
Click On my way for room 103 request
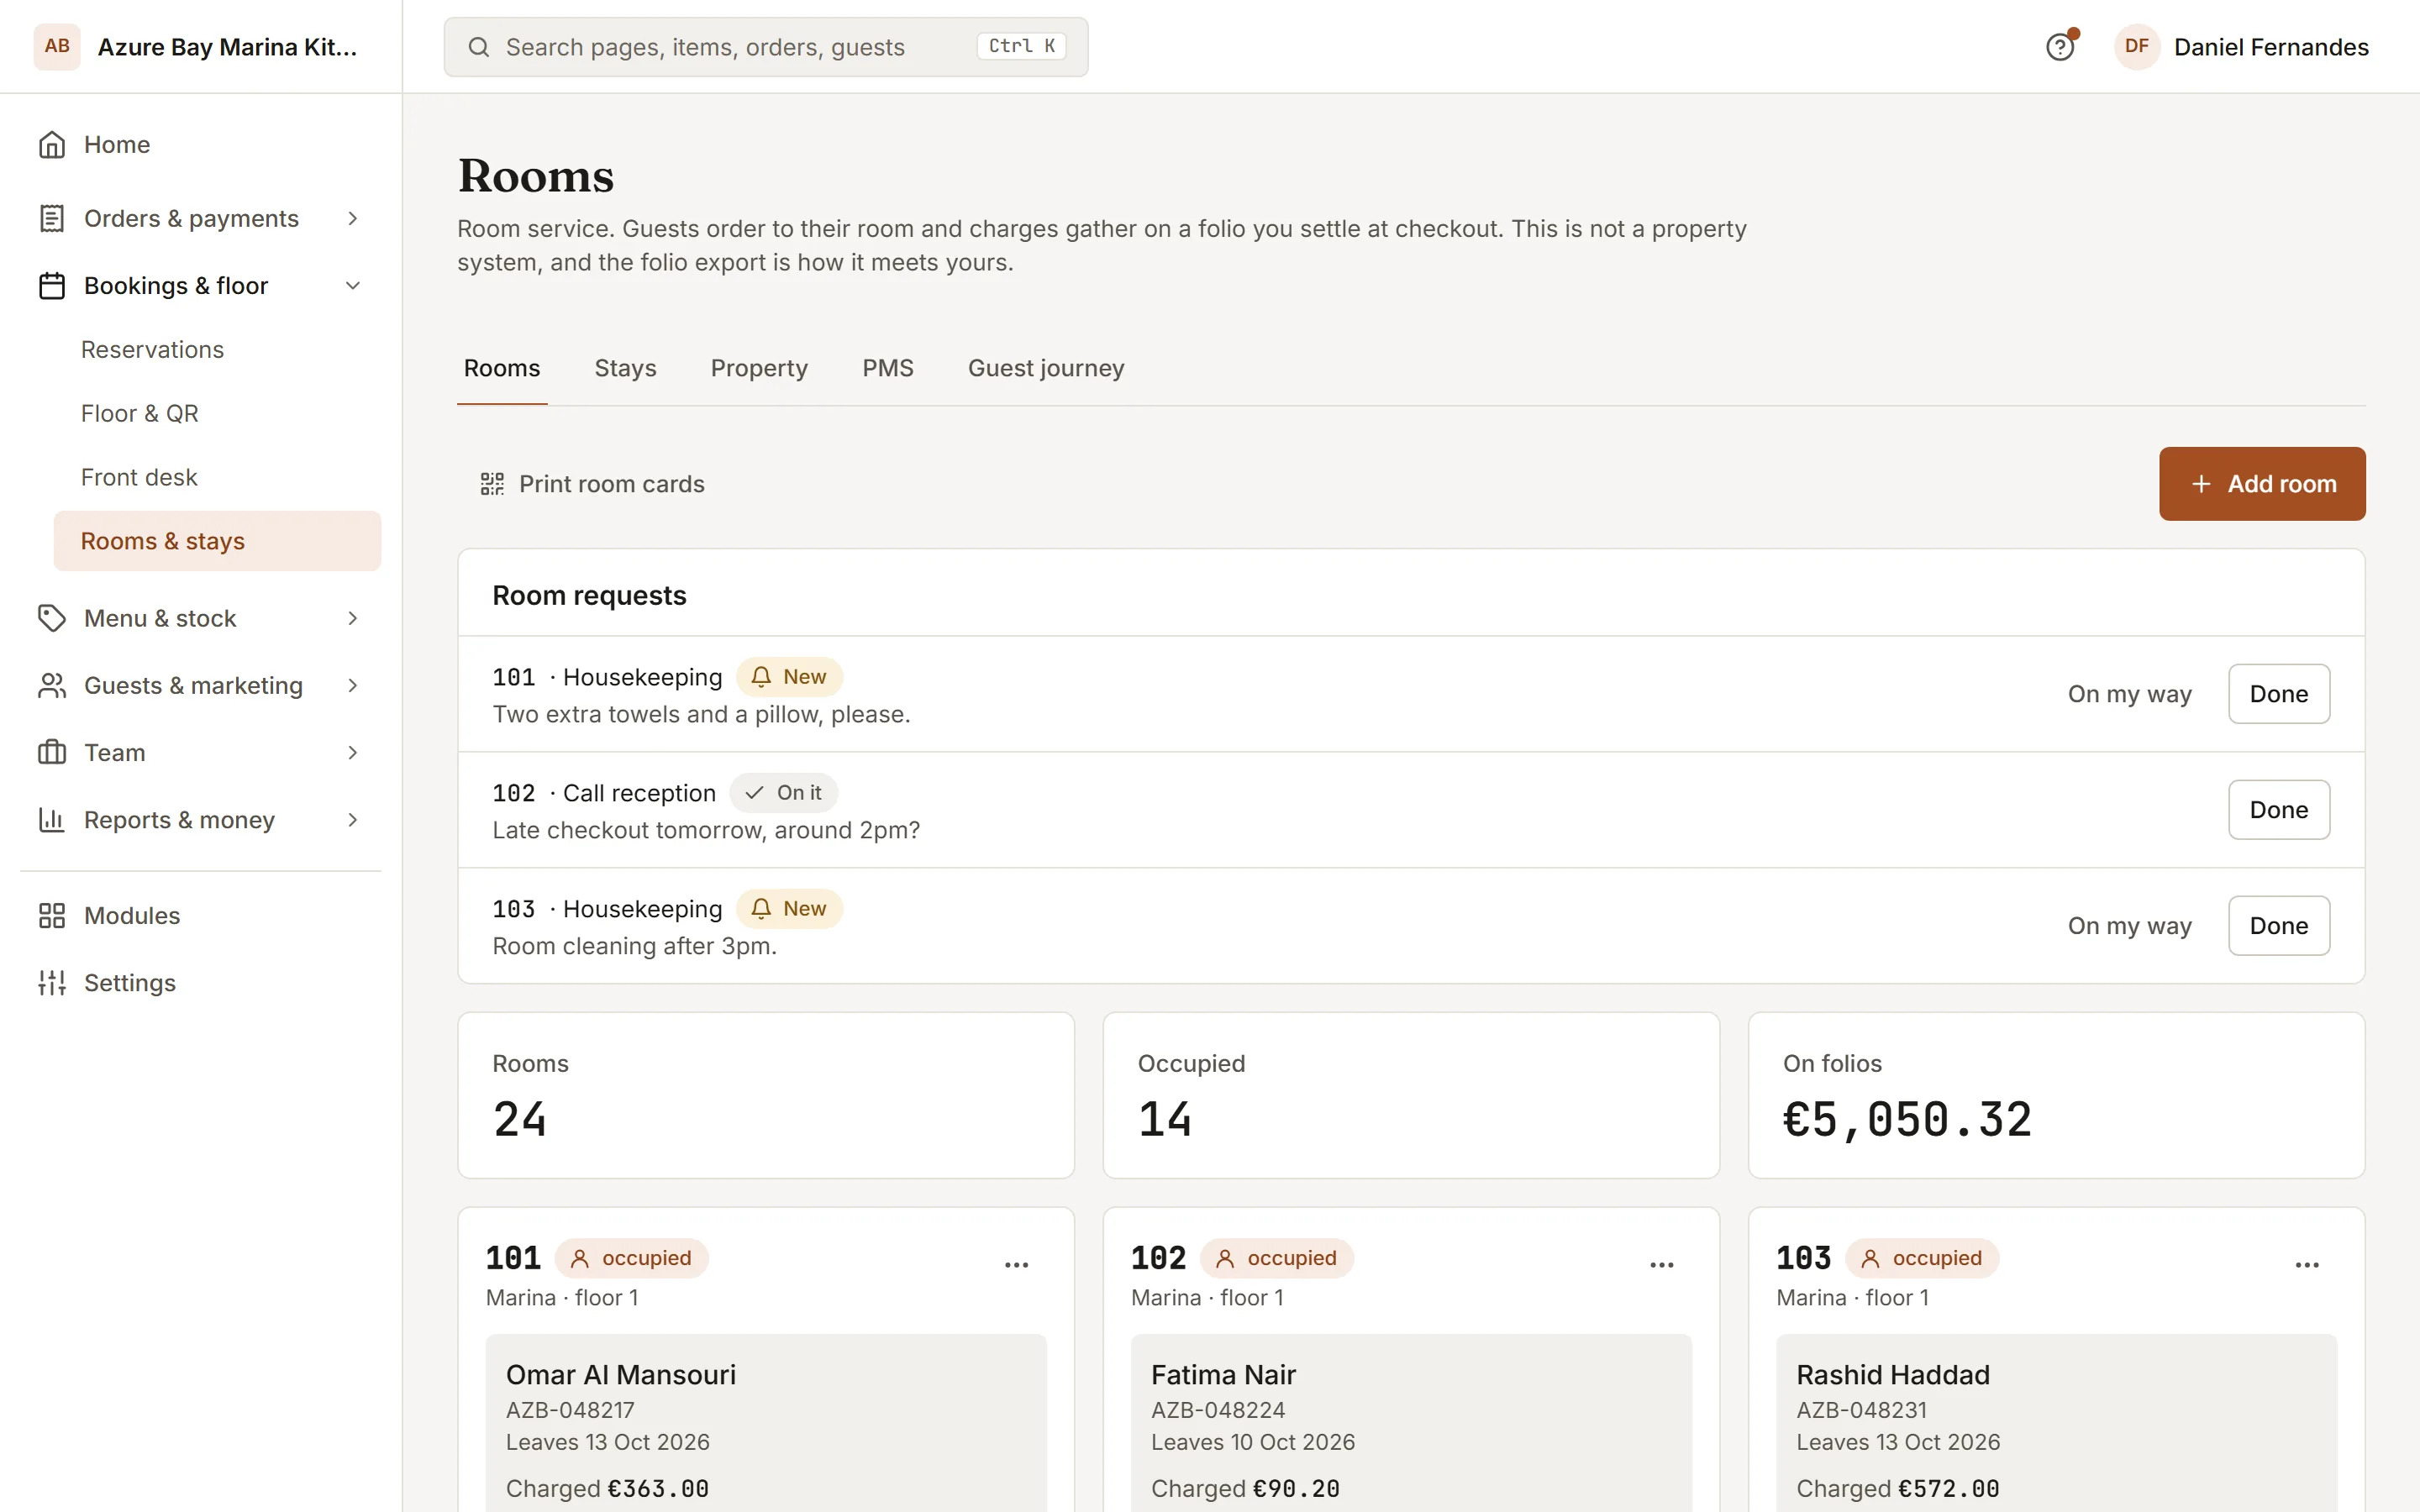[x=2130, y=926]
